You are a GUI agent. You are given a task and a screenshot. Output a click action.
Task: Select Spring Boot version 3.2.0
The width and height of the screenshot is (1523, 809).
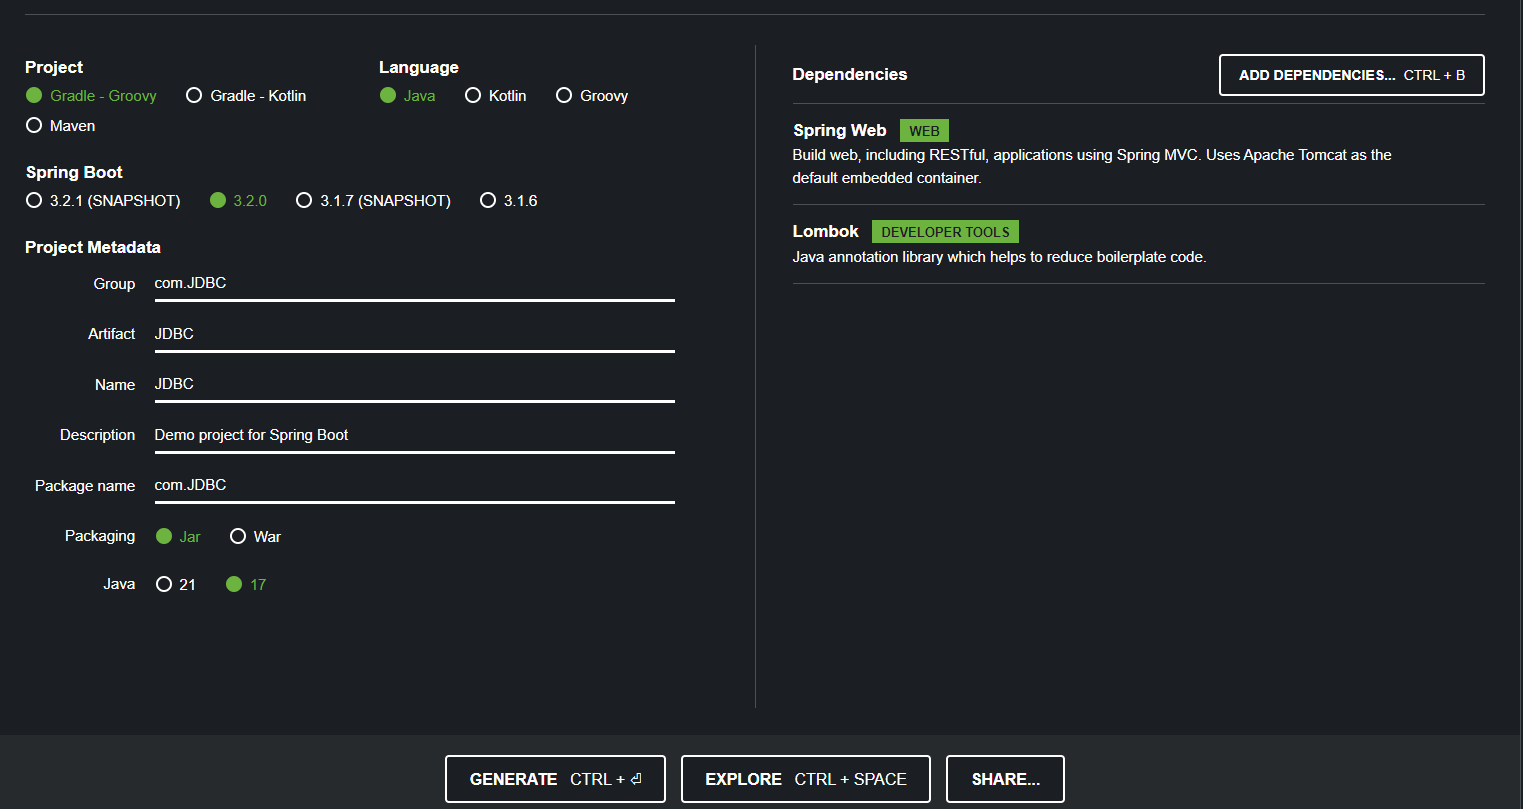(238, 201)
